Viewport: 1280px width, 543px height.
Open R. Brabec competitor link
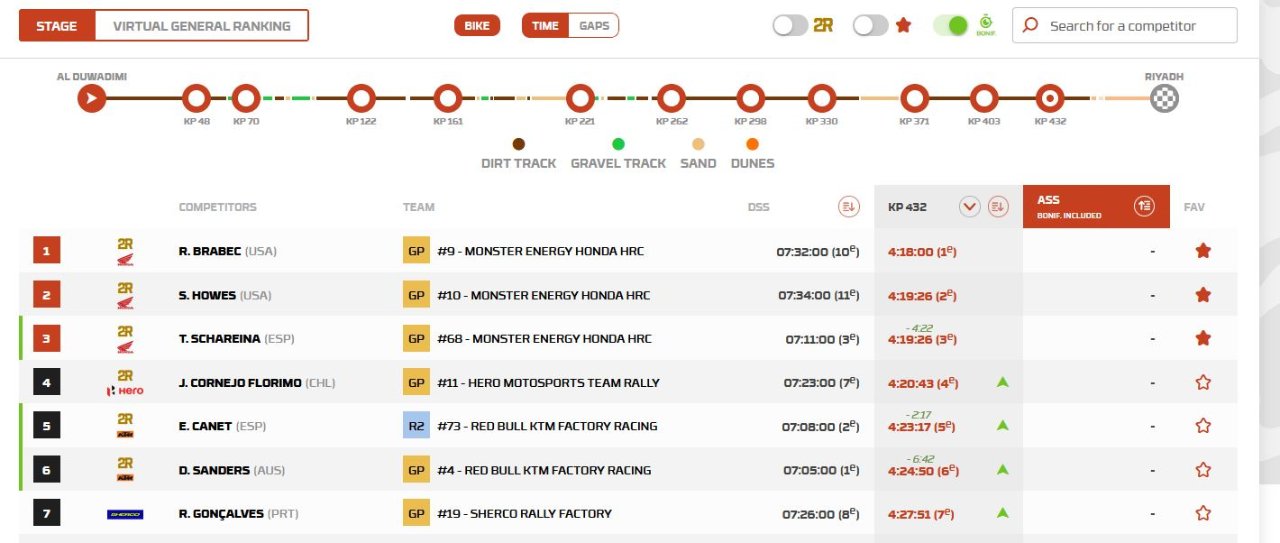tap(209, 251)
